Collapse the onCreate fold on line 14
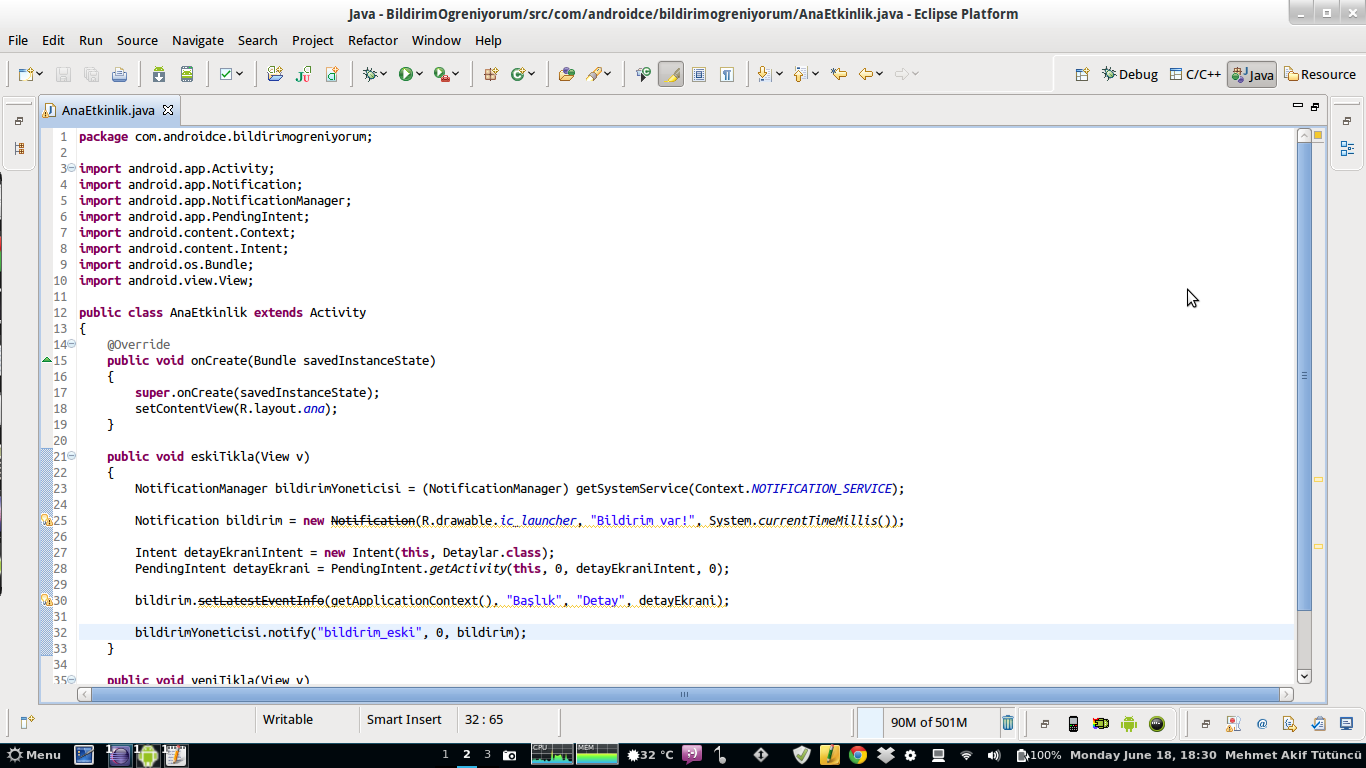This screenshot has height=768, width=1366. tap(71, 344)
